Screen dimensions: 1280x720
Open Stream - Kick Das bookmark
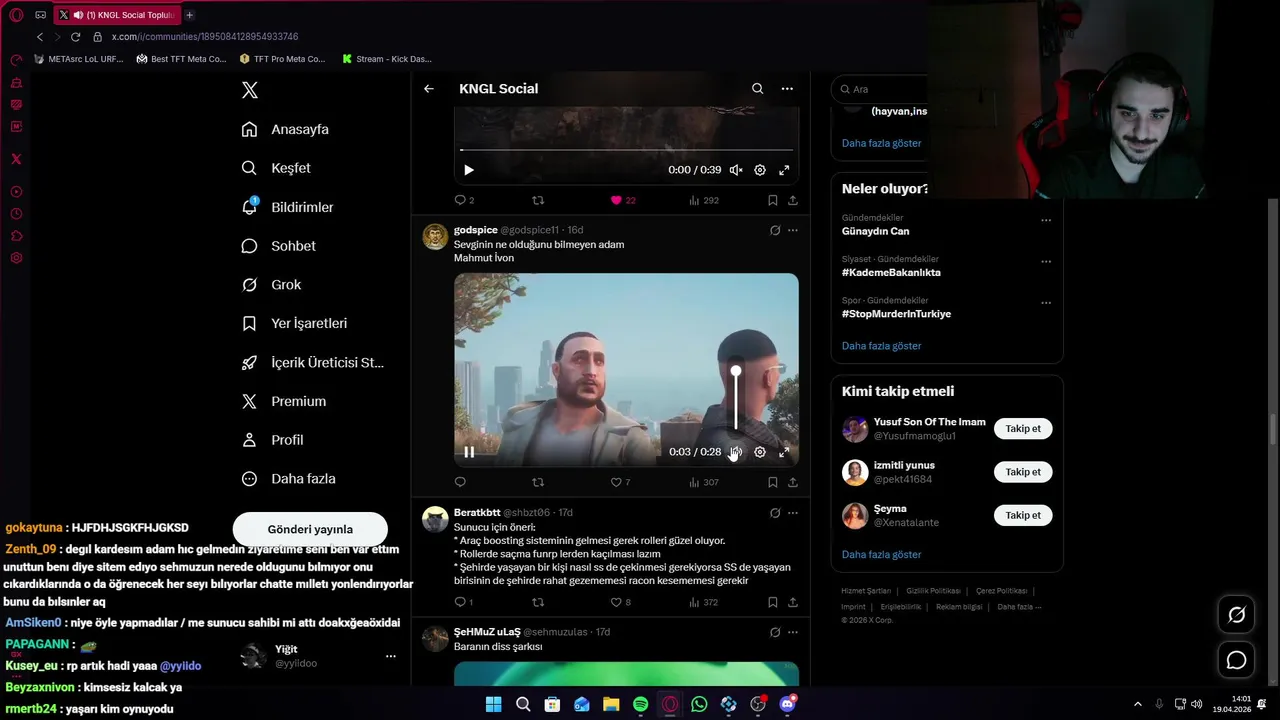click(x=387, y=59)
